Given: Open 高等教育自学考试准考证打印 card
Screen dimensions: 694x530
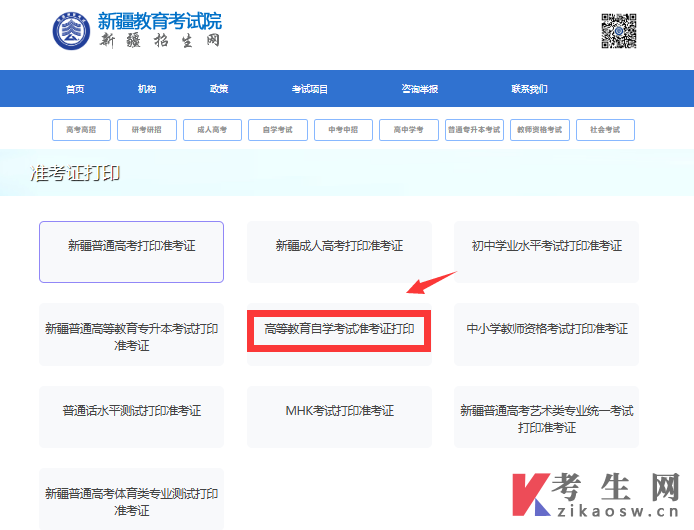Looking at the screenshot, I should coord(339,335).
